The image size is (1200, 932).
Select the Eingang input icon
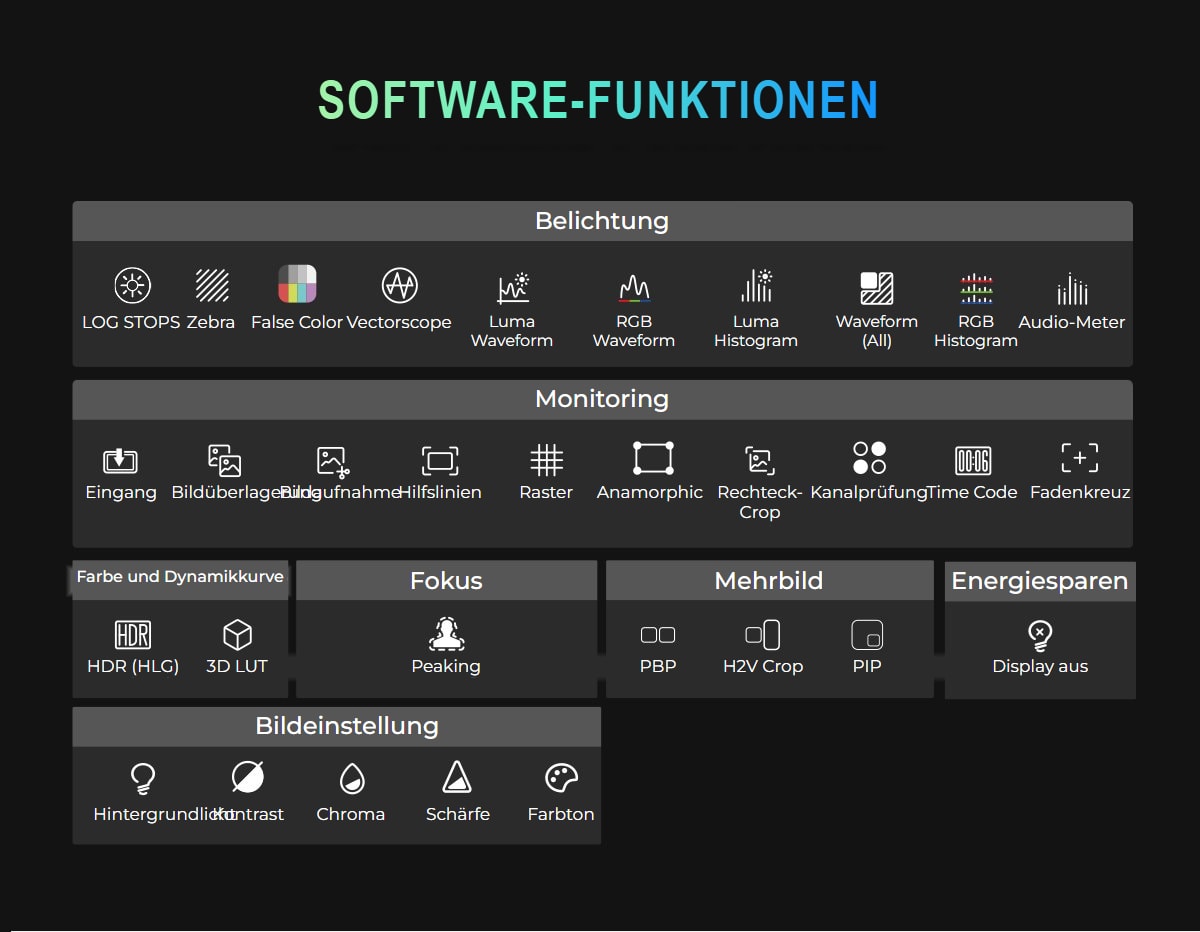(x=120, y=461)
